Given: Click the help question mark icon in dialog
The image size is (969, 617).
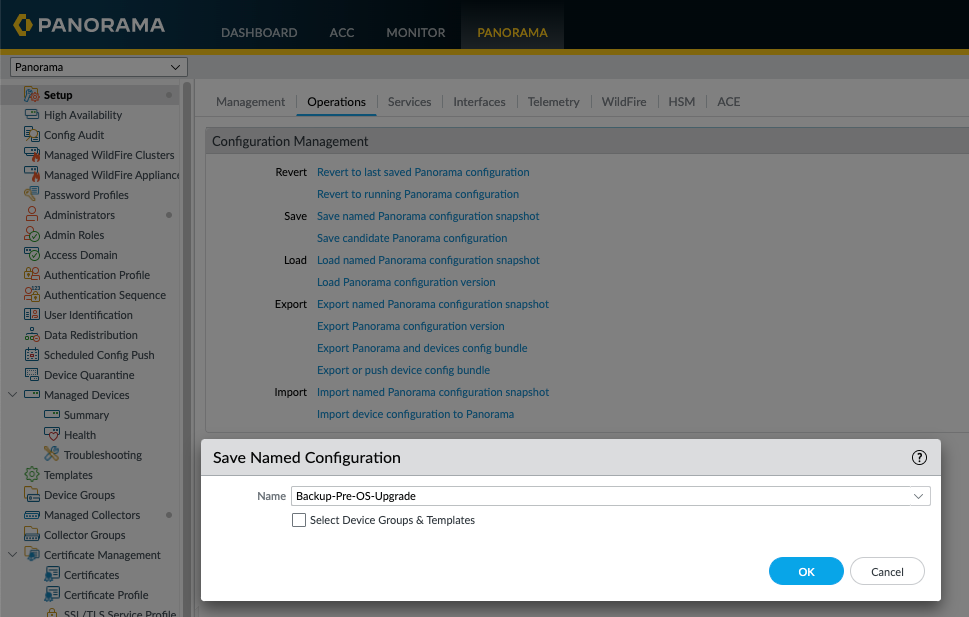Looking at the screenshot, I should [x=919, y=457].
